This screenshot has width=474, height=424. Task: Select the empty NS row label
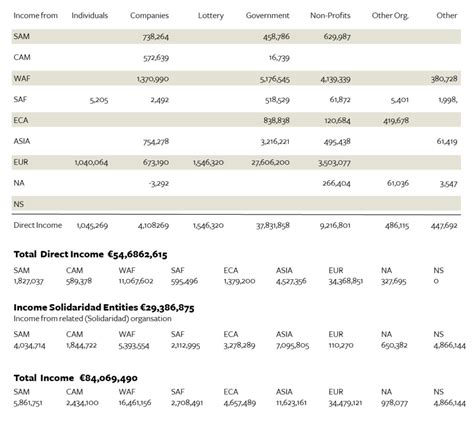pyautogui.click(x=19, y=204)
